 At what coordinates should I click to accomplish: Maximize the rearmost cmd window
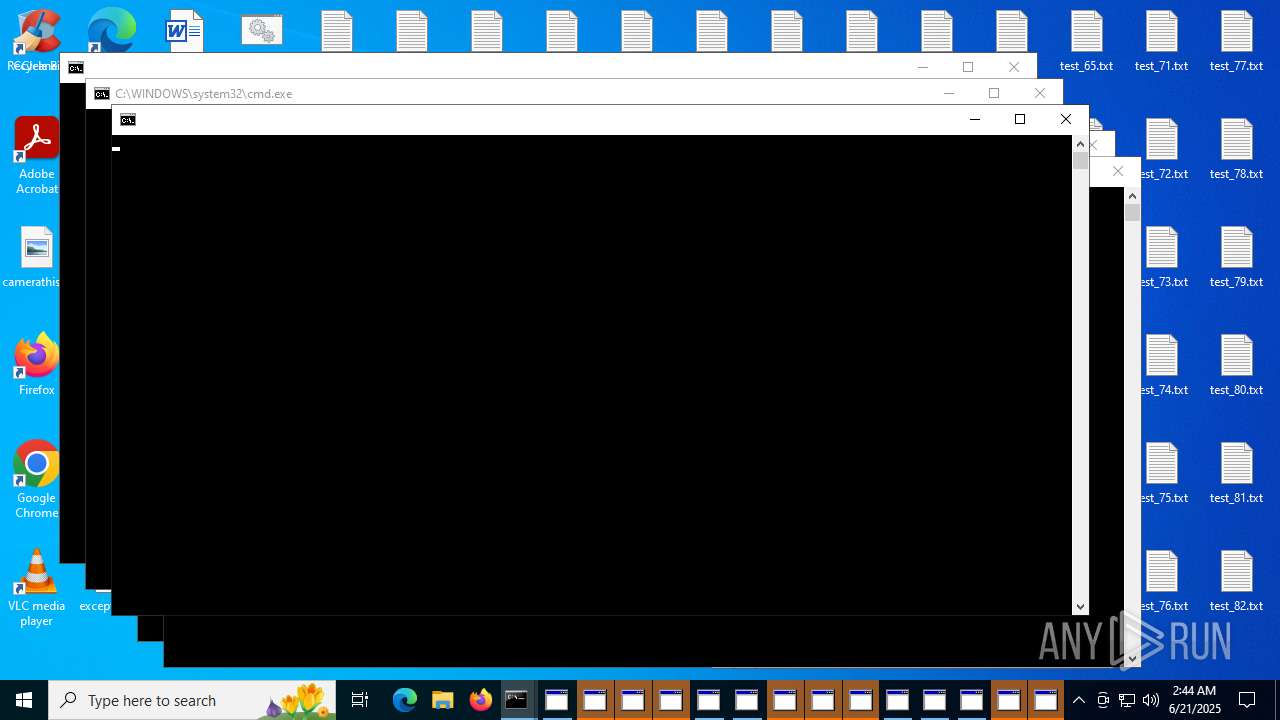pyautogui.click(x=968, y=67)
